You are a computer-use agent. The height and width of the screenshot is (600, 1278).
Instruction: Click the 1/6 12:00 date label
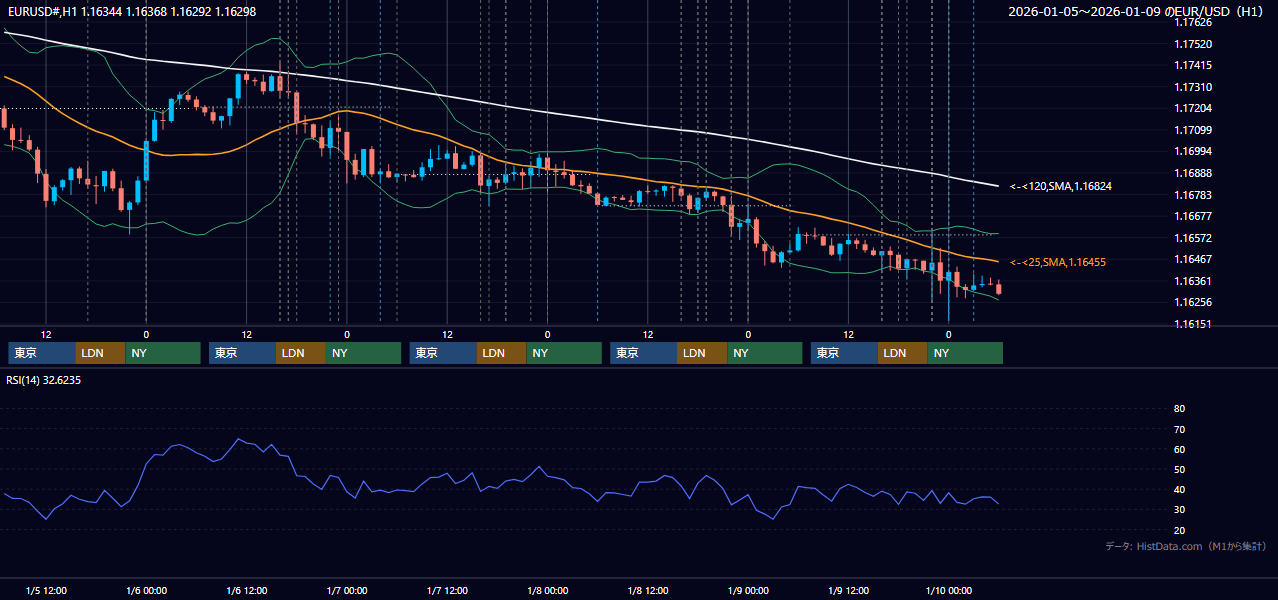[246, 591]
